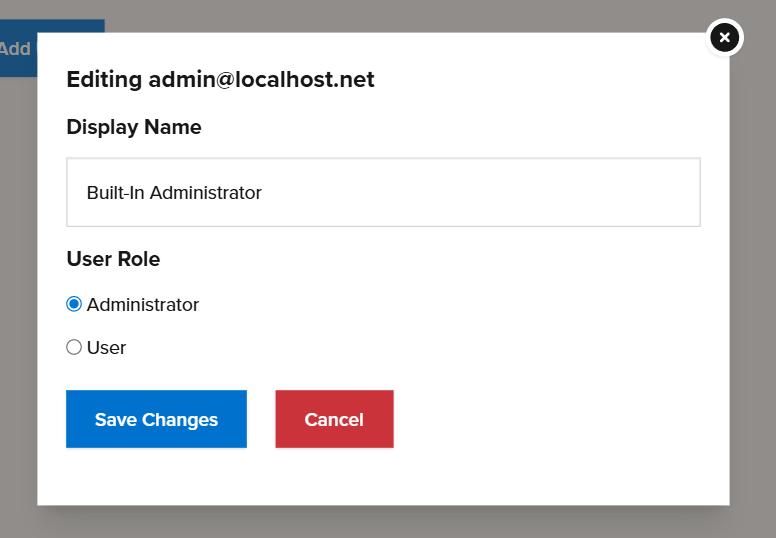Select the Administrator radio button
The width and height of the screenshot is (776, 538).
pos(74,304)
